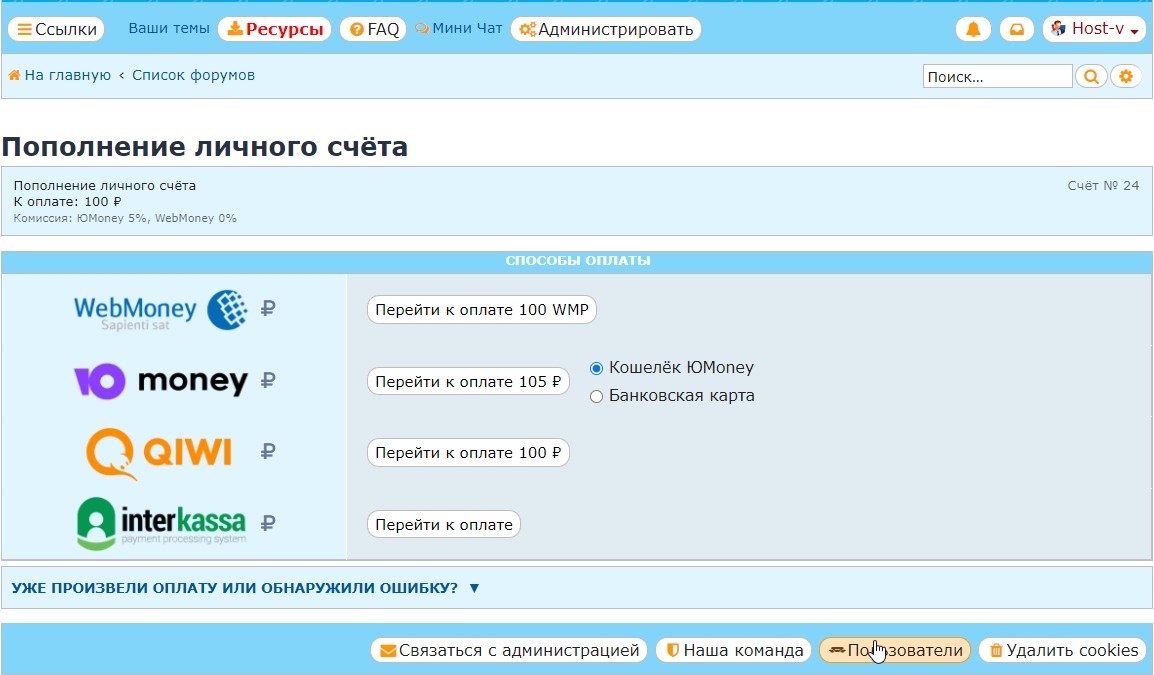
Task: Click the Interkassa logo
Action: [161, 523]
